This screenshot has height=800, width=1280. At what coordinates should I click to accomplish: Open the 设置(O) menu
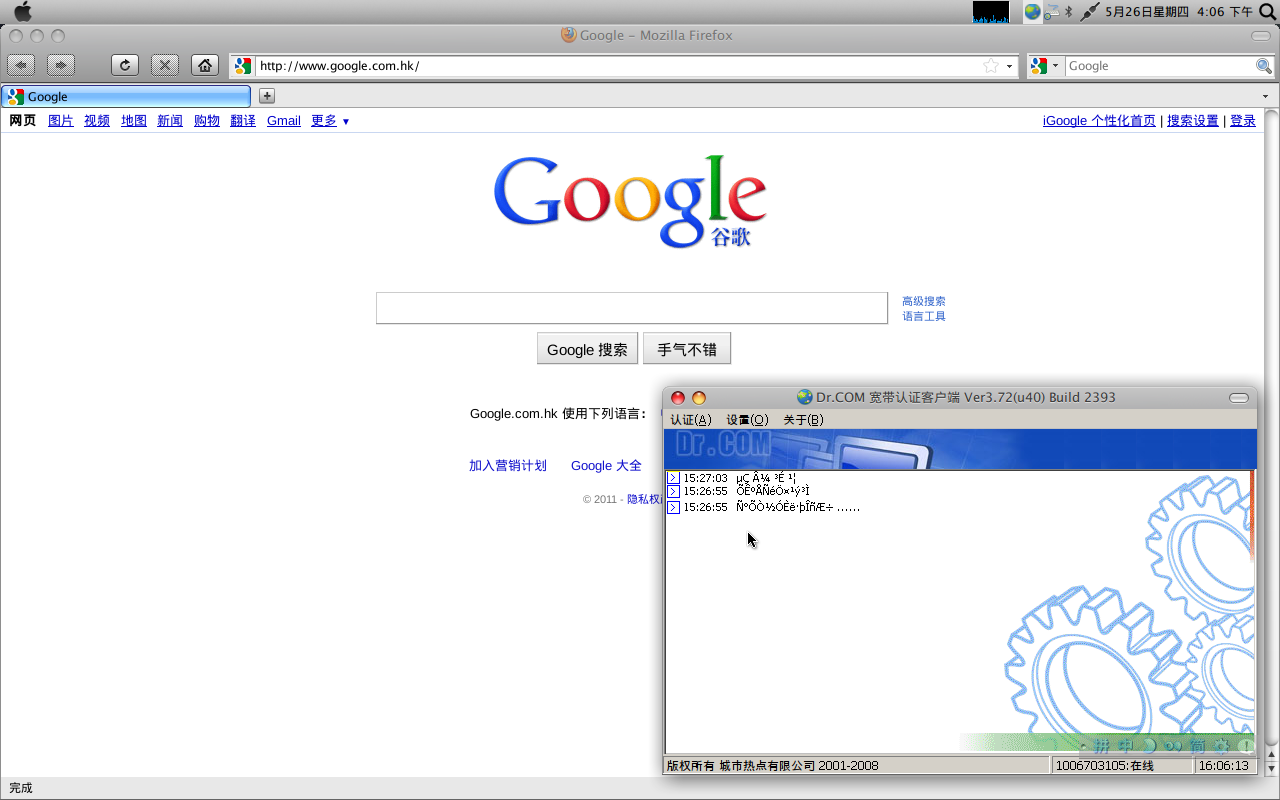[x=747, y=420]
